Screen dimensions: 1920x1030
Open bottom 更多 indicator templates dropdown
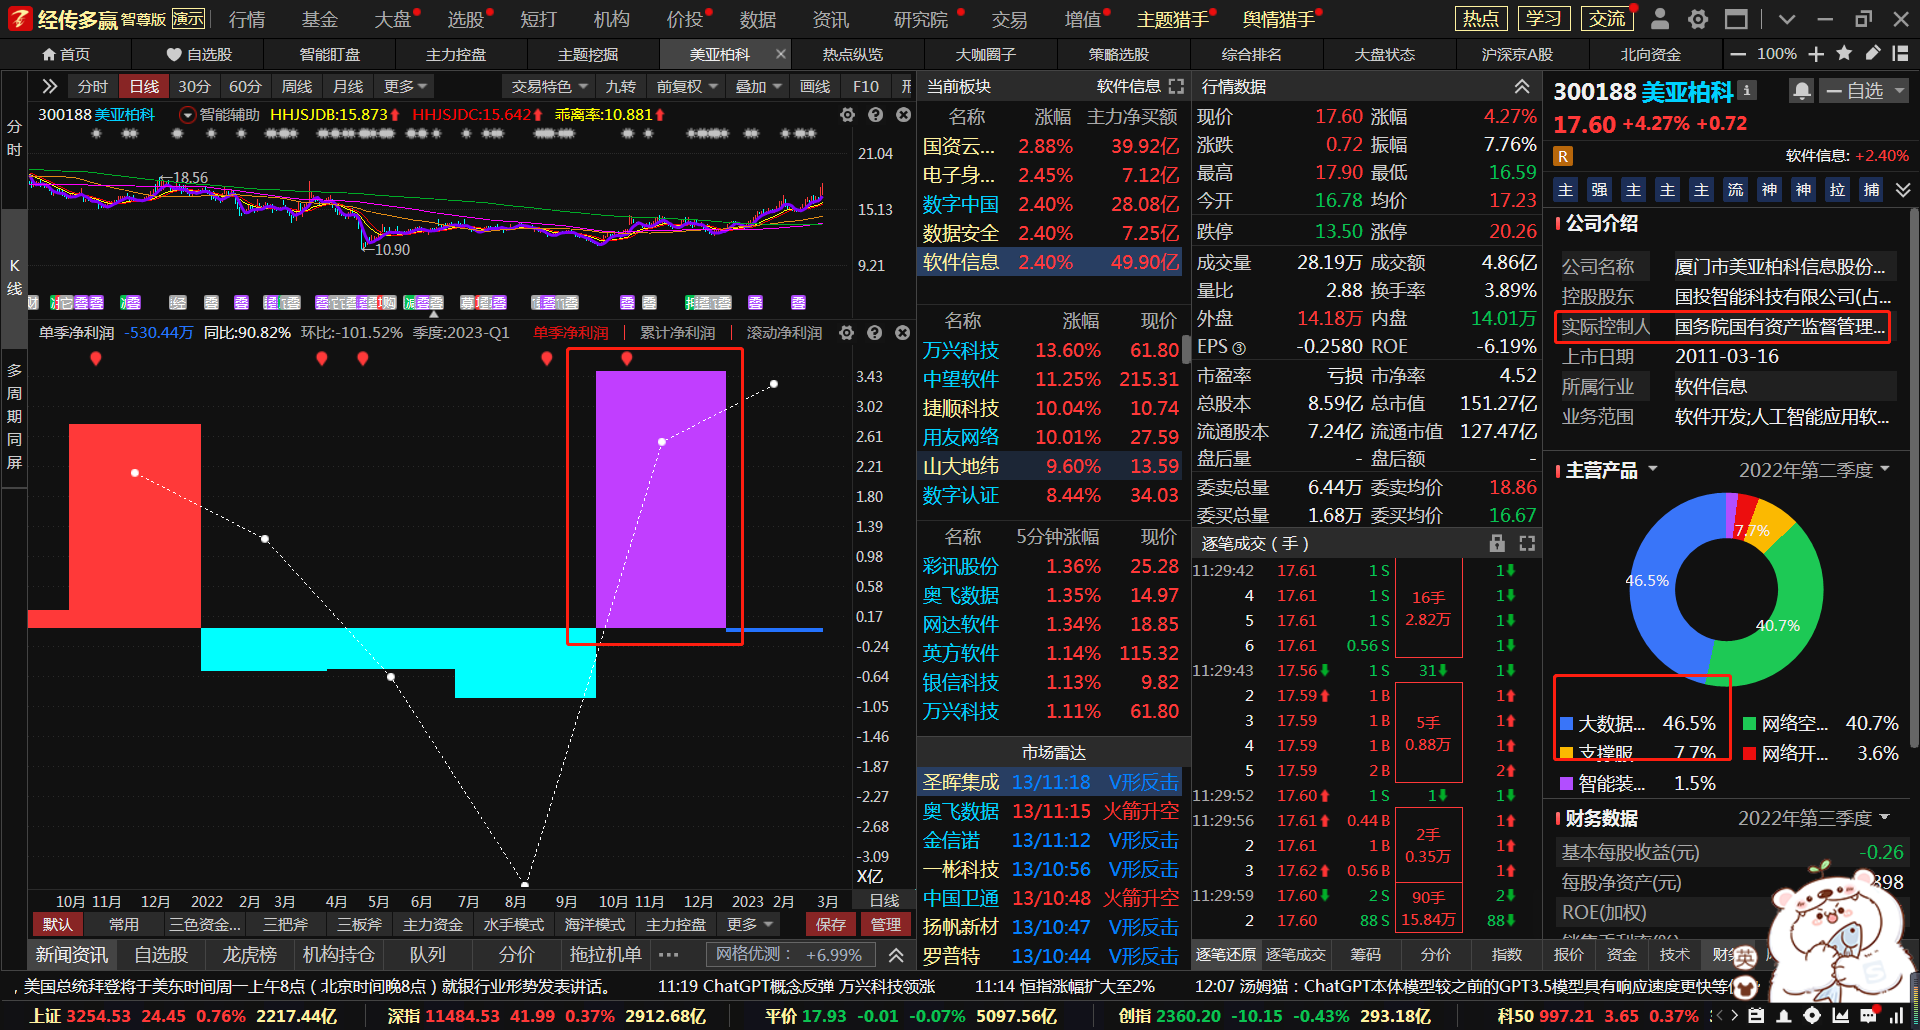tap(750, 924)
